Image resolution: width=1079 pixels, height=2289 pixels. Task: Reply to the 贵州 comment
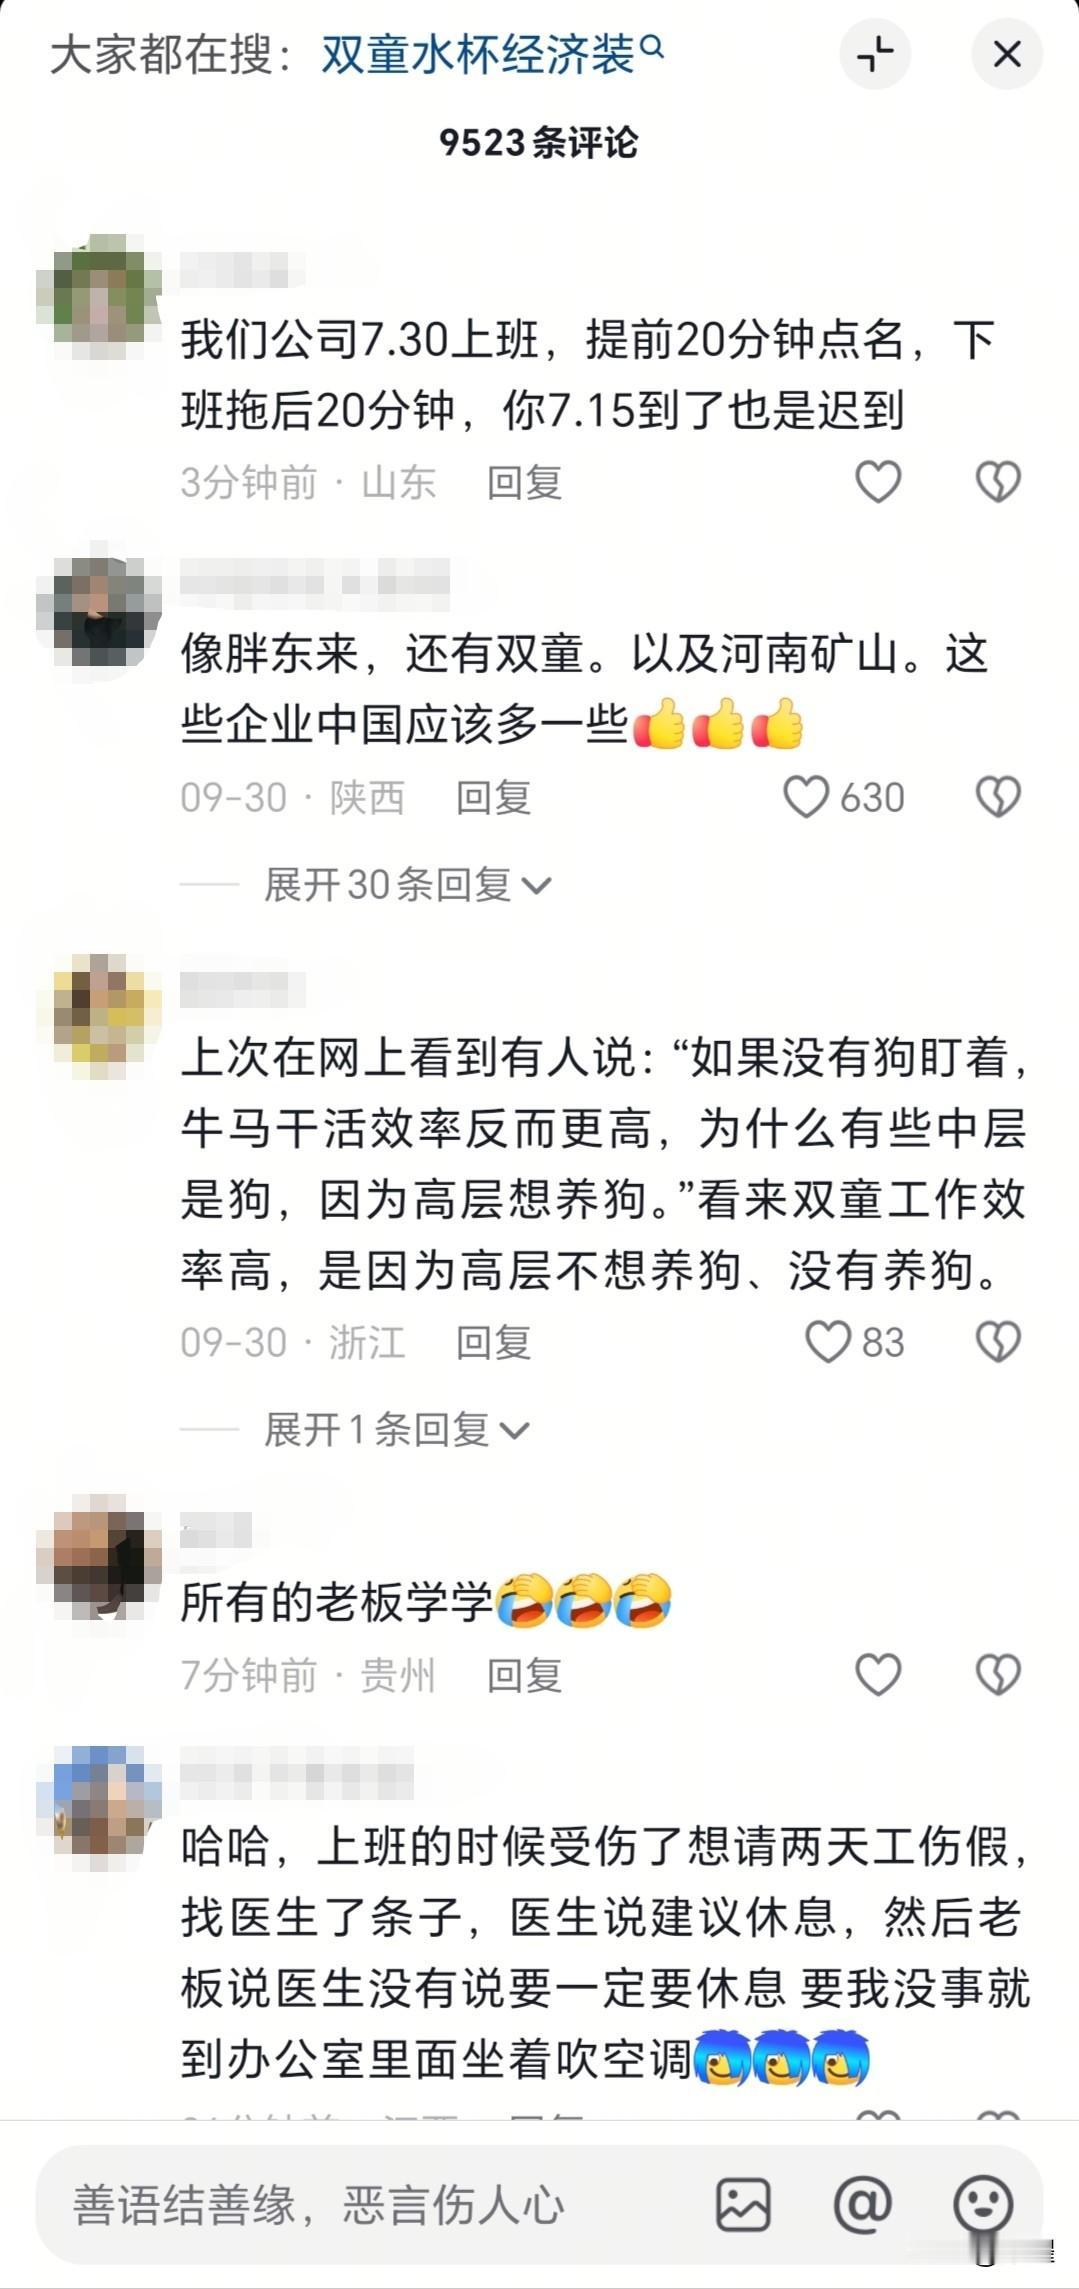pos(524,1674)
